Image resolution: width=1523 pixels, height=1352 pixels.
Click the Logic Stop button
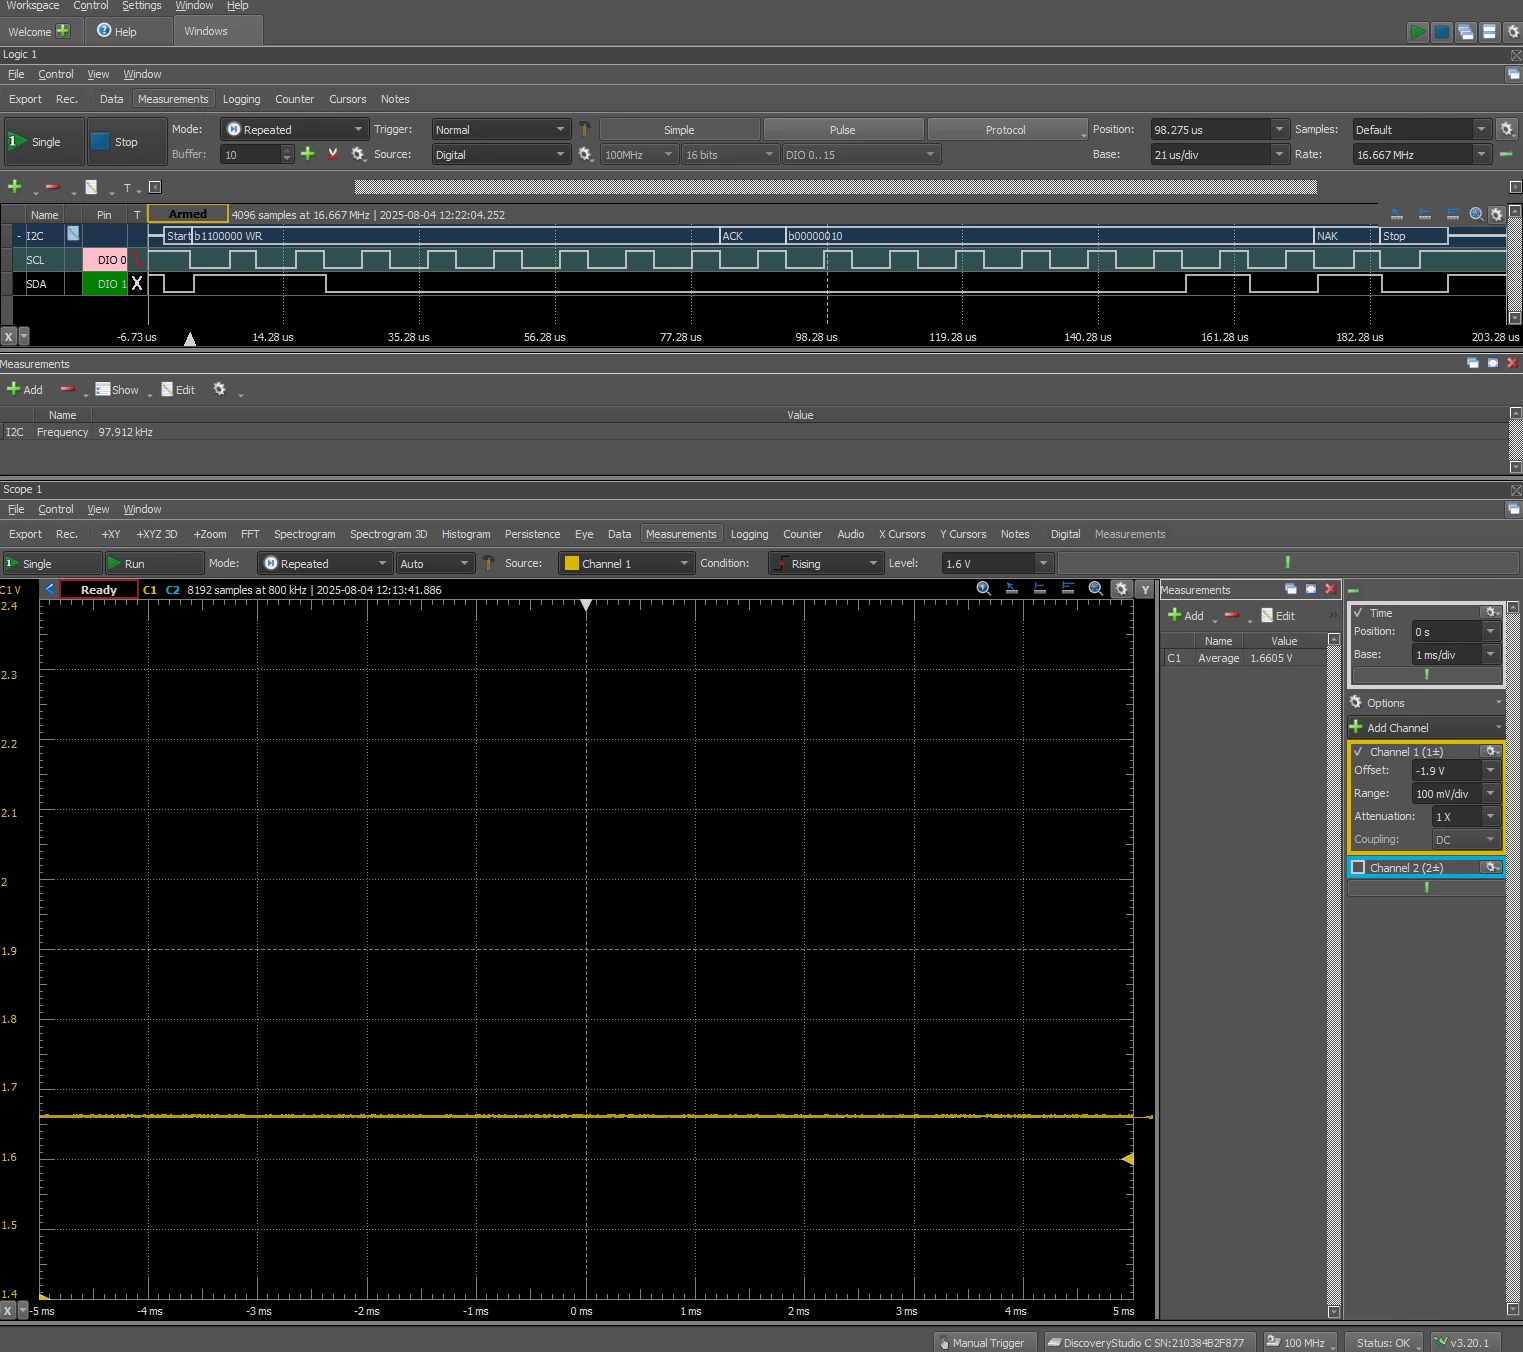(126, 141)
